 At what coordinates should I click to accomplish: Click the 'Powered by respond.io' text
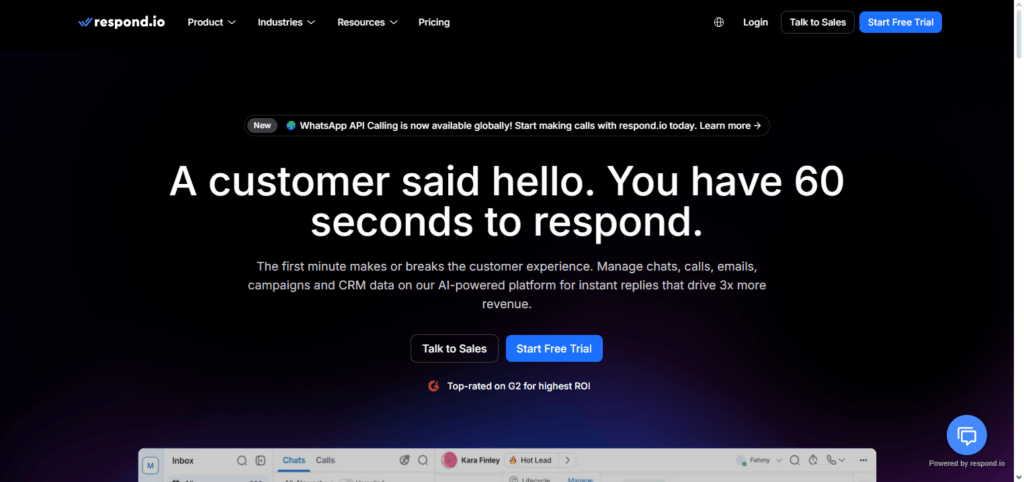click(x=967, y=464)
